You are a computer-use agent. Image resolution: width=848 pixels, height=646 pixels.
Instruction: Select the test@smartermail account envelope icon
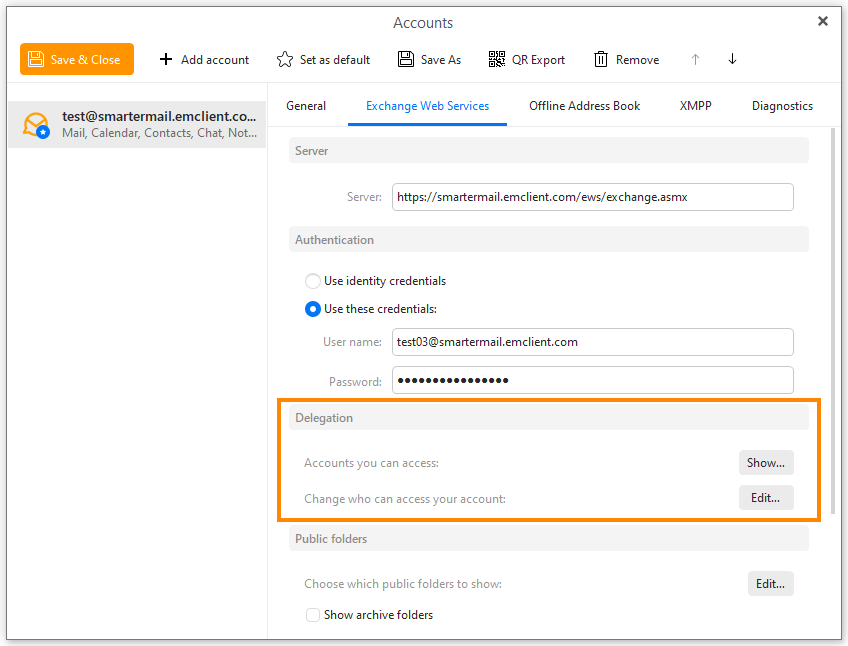tap(36, 124)
